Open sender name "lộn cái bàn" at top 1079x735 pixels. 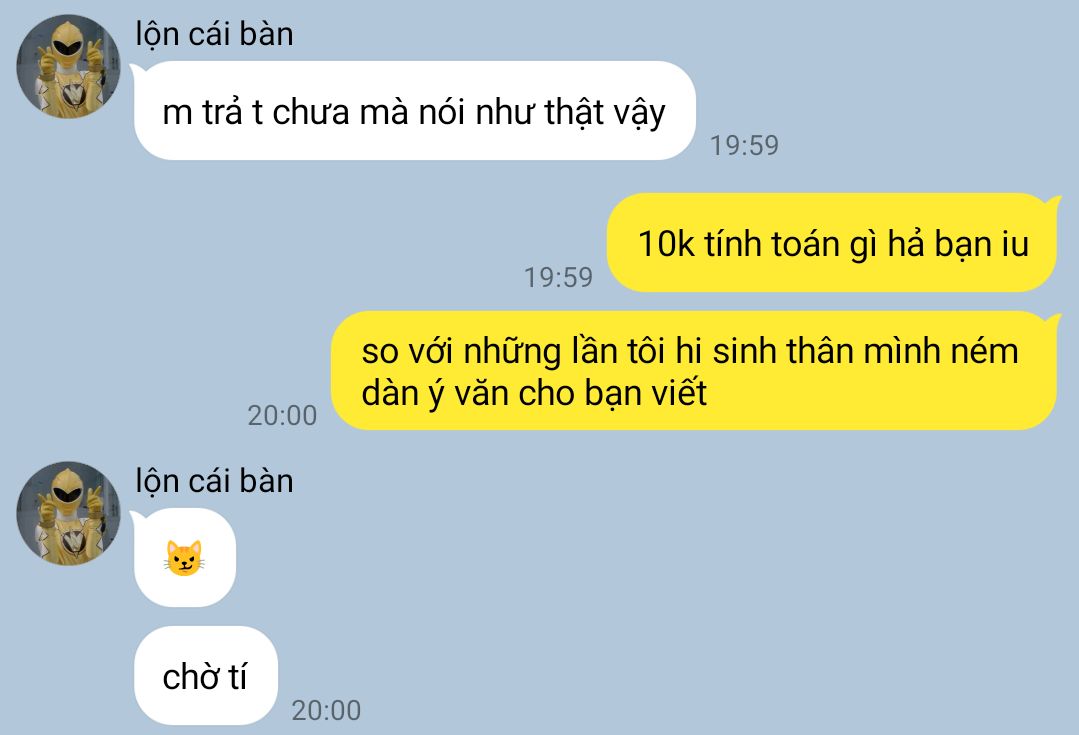(x=214, y=34)
